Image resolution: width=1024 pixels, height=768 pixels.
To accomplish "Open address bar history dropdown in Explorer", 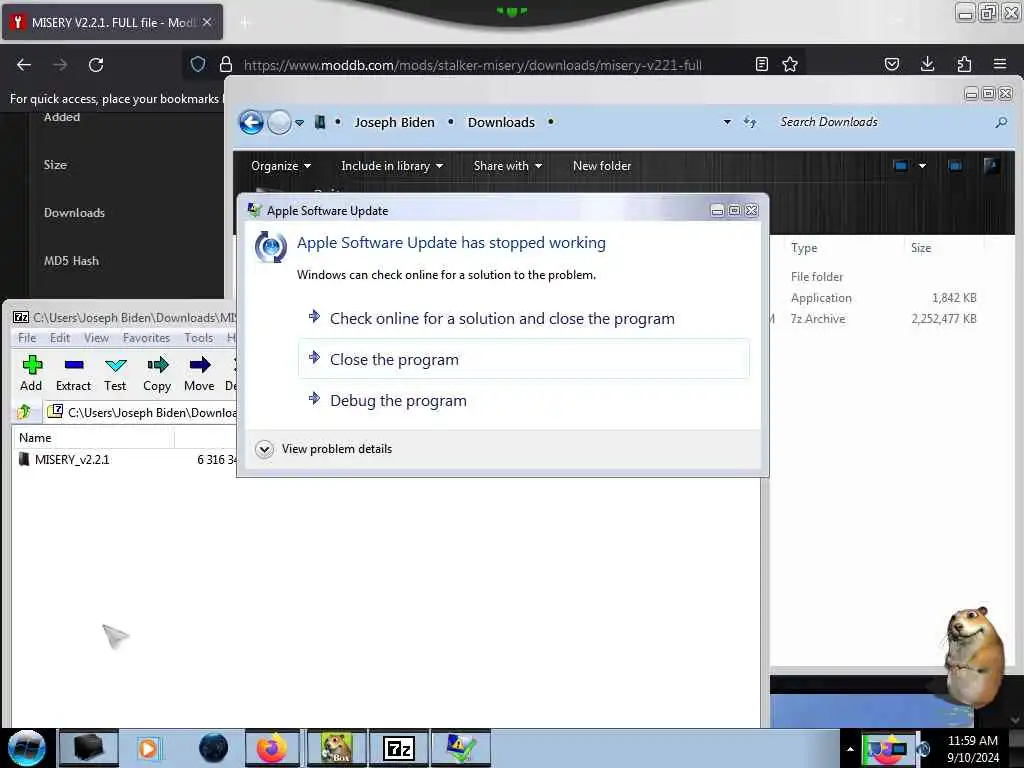I will click(x=727, y=122).
